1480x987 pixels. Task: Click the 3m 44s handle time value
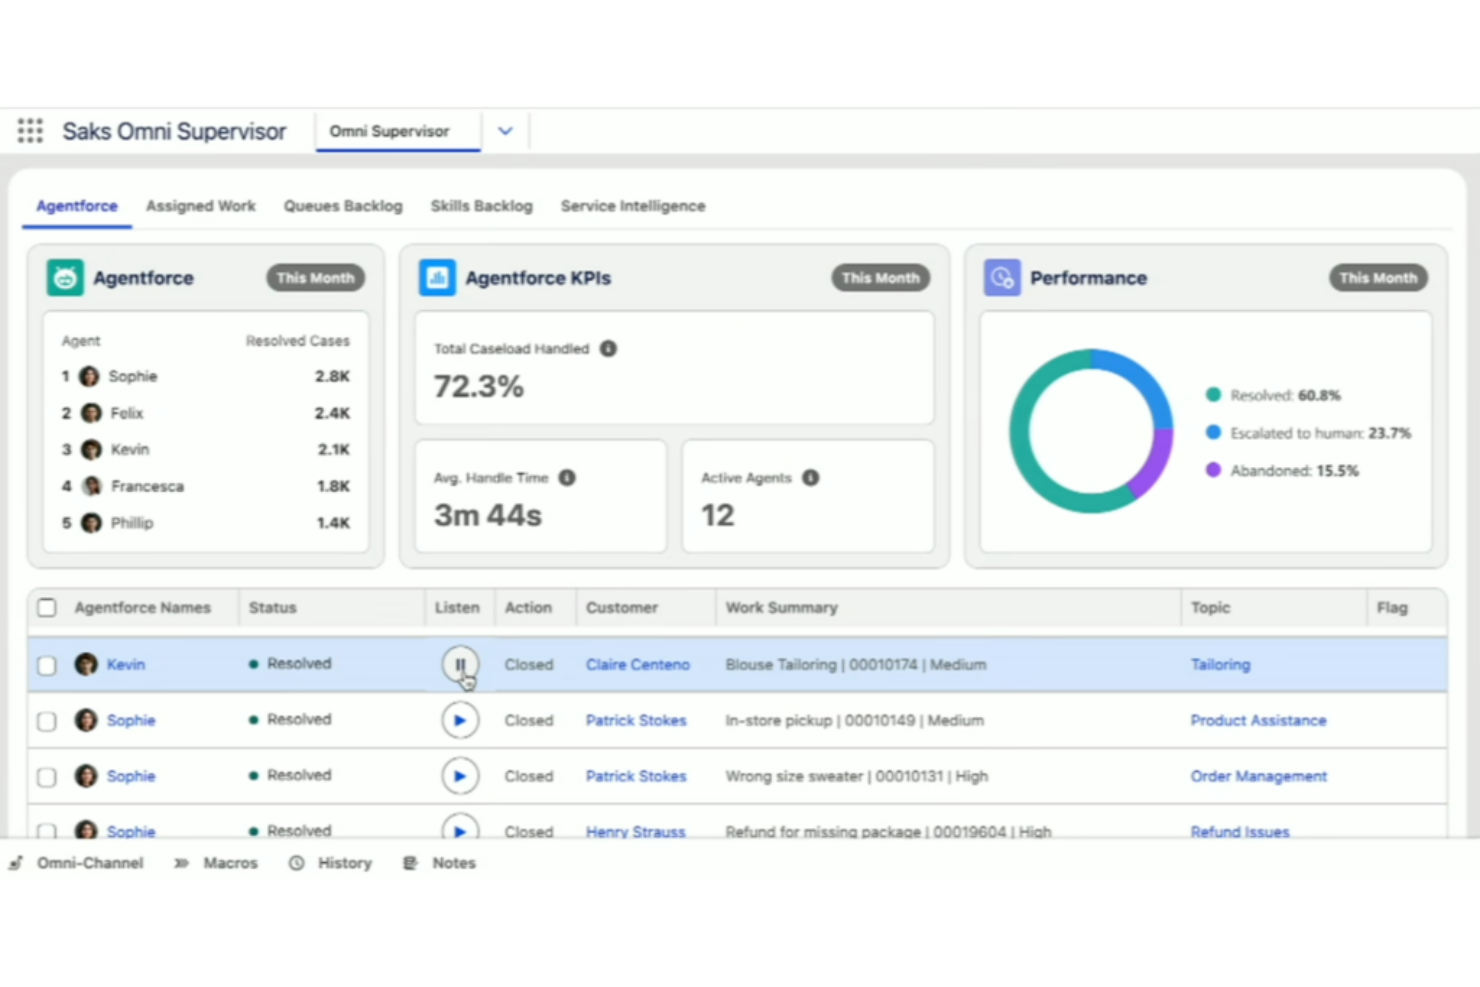[x=488, y=515]
